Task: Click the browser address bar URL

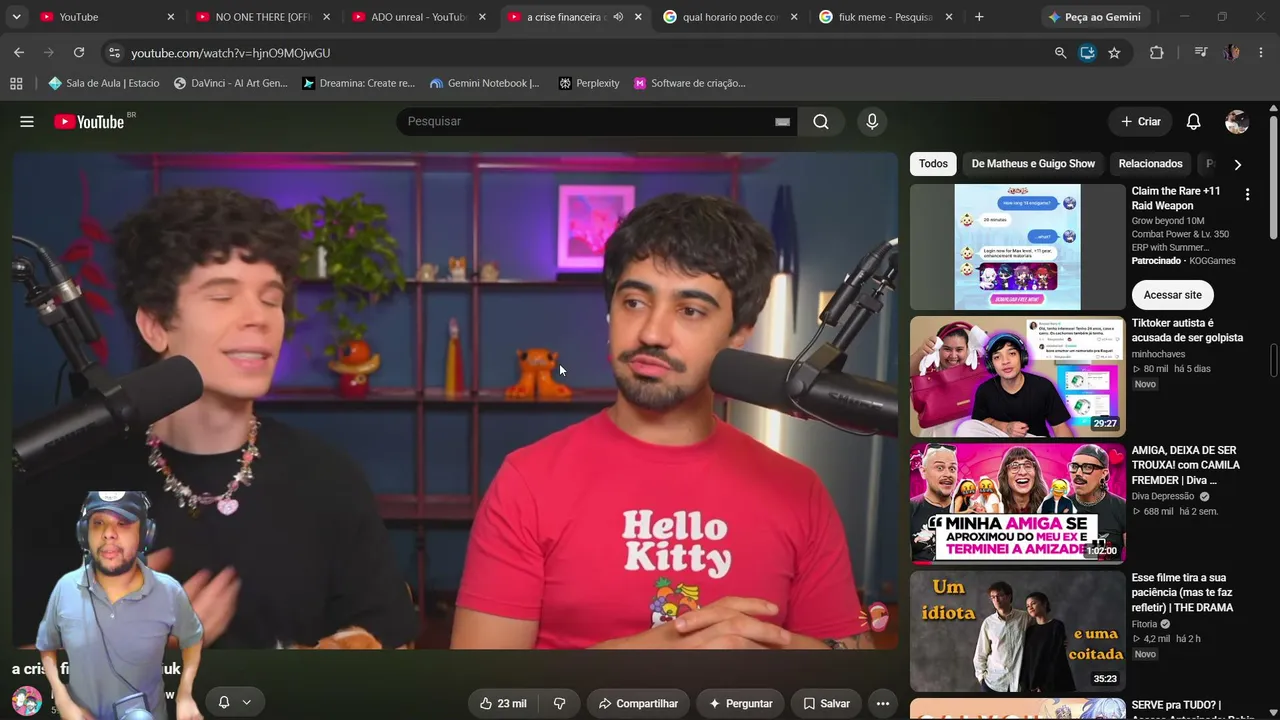Action: (230, 53)
